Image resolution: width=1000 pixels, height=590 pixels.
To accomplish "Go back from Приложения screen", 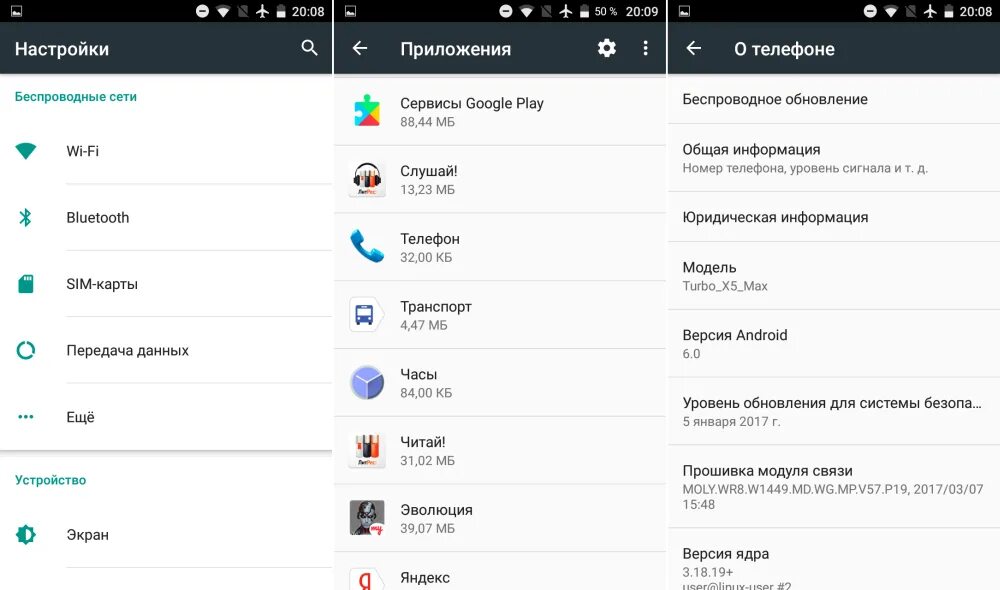I will tap(360, 48).
